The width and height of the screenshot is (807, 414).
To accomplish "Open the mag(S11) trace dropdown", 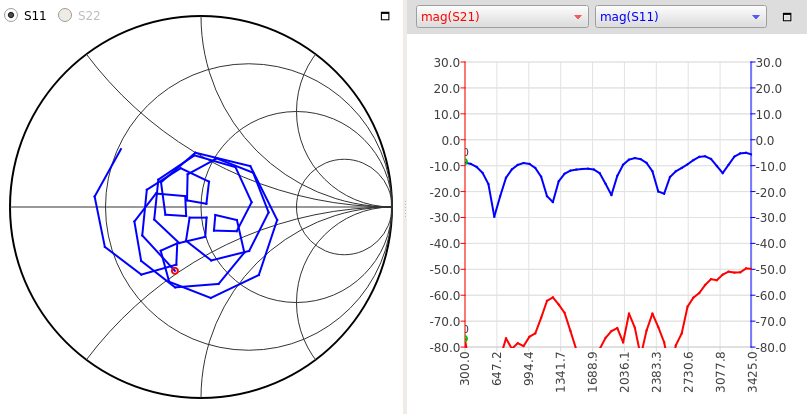I will tap(681, 17).
